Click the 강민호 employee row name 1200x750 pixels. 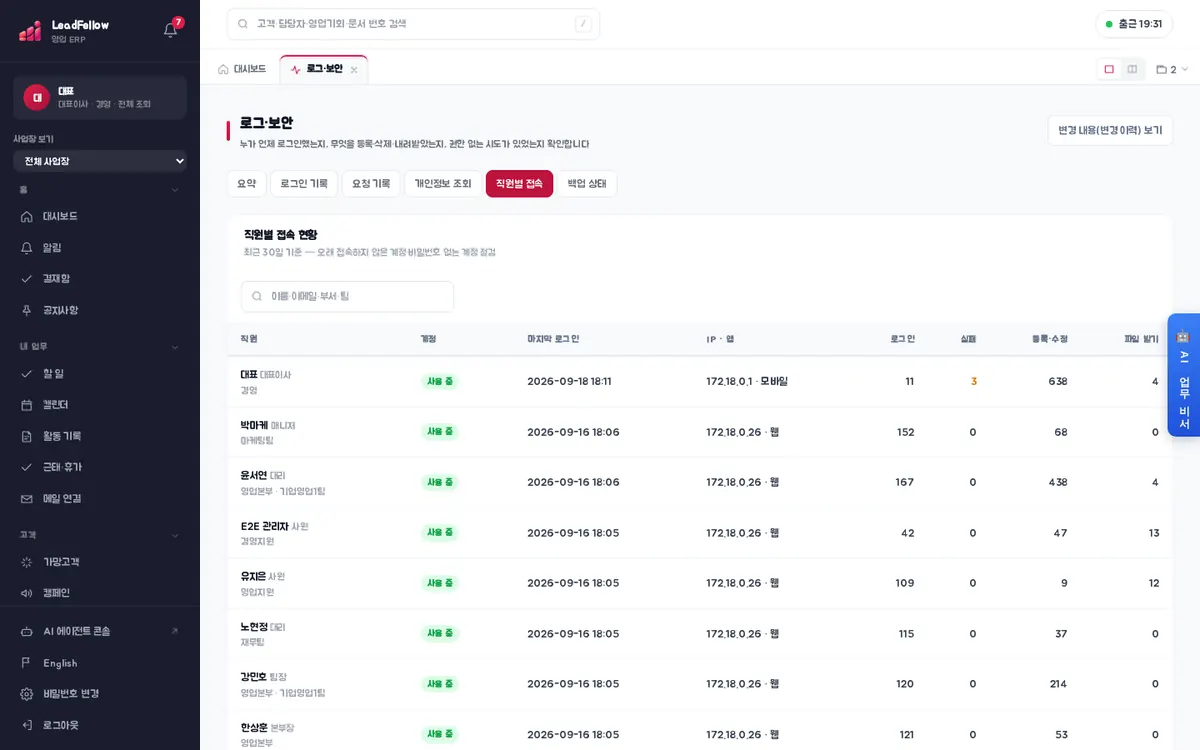254,677
